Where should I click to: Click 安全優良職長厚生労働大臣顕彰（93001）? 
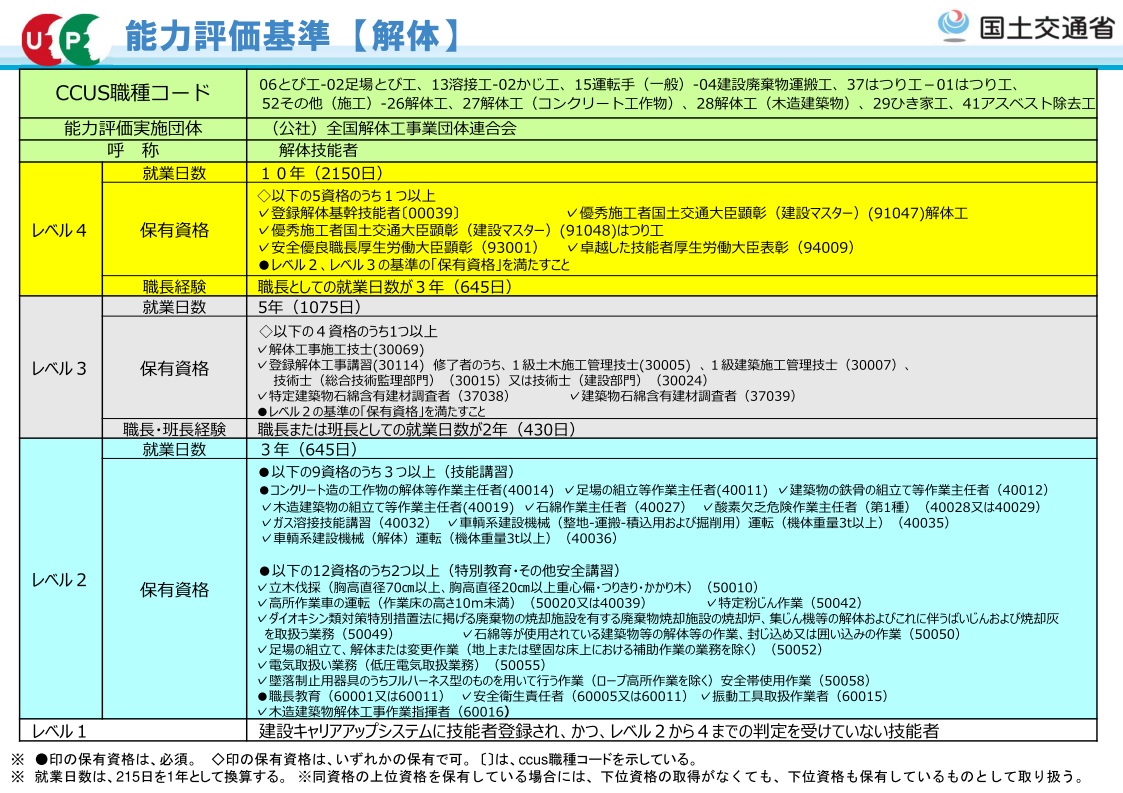399,247
